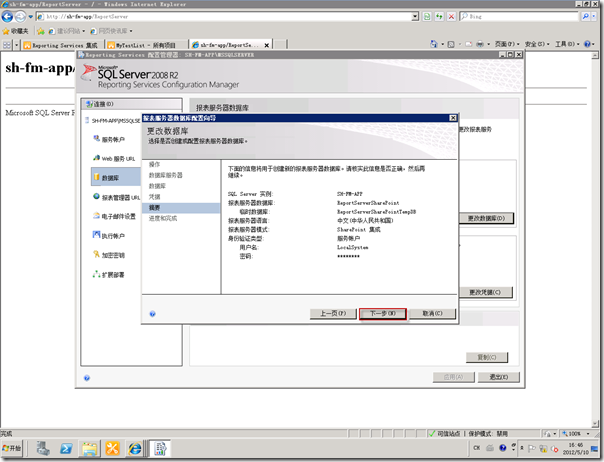Viewport: 604px width, 462px height.
Task: Click the 复制(C) button
Action: [487, 357]
